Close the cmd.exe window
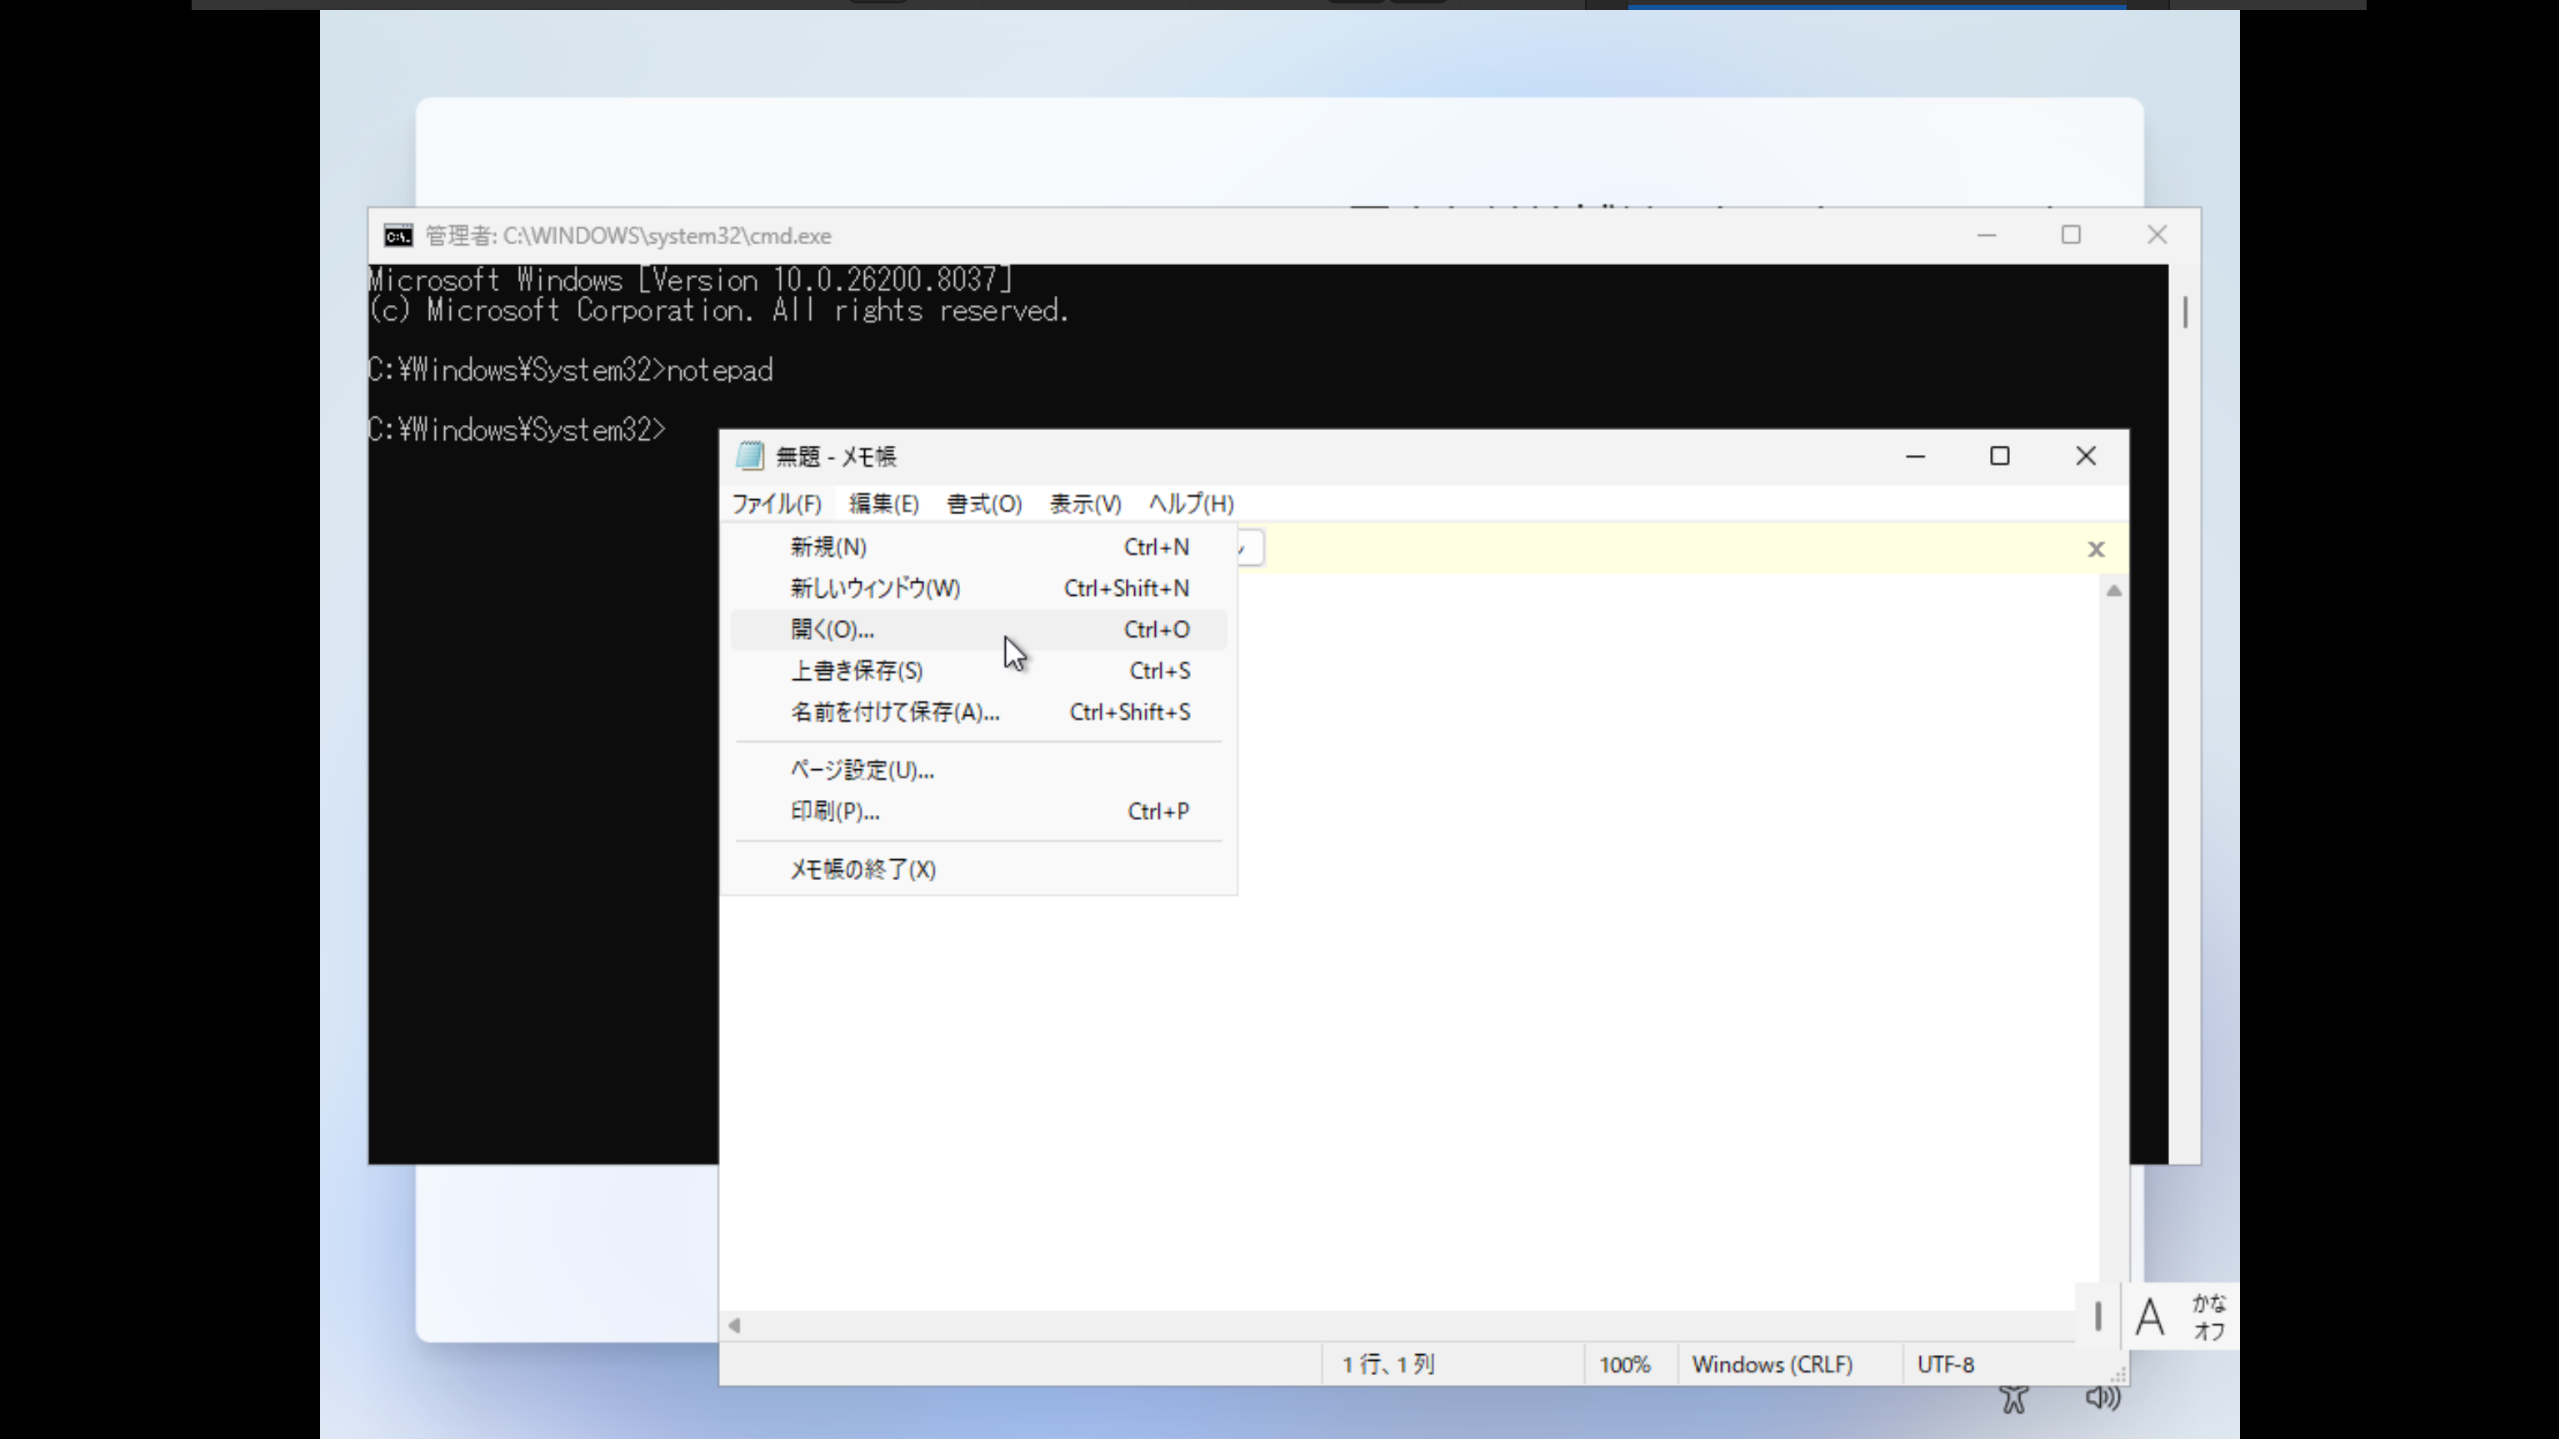 2157,235
